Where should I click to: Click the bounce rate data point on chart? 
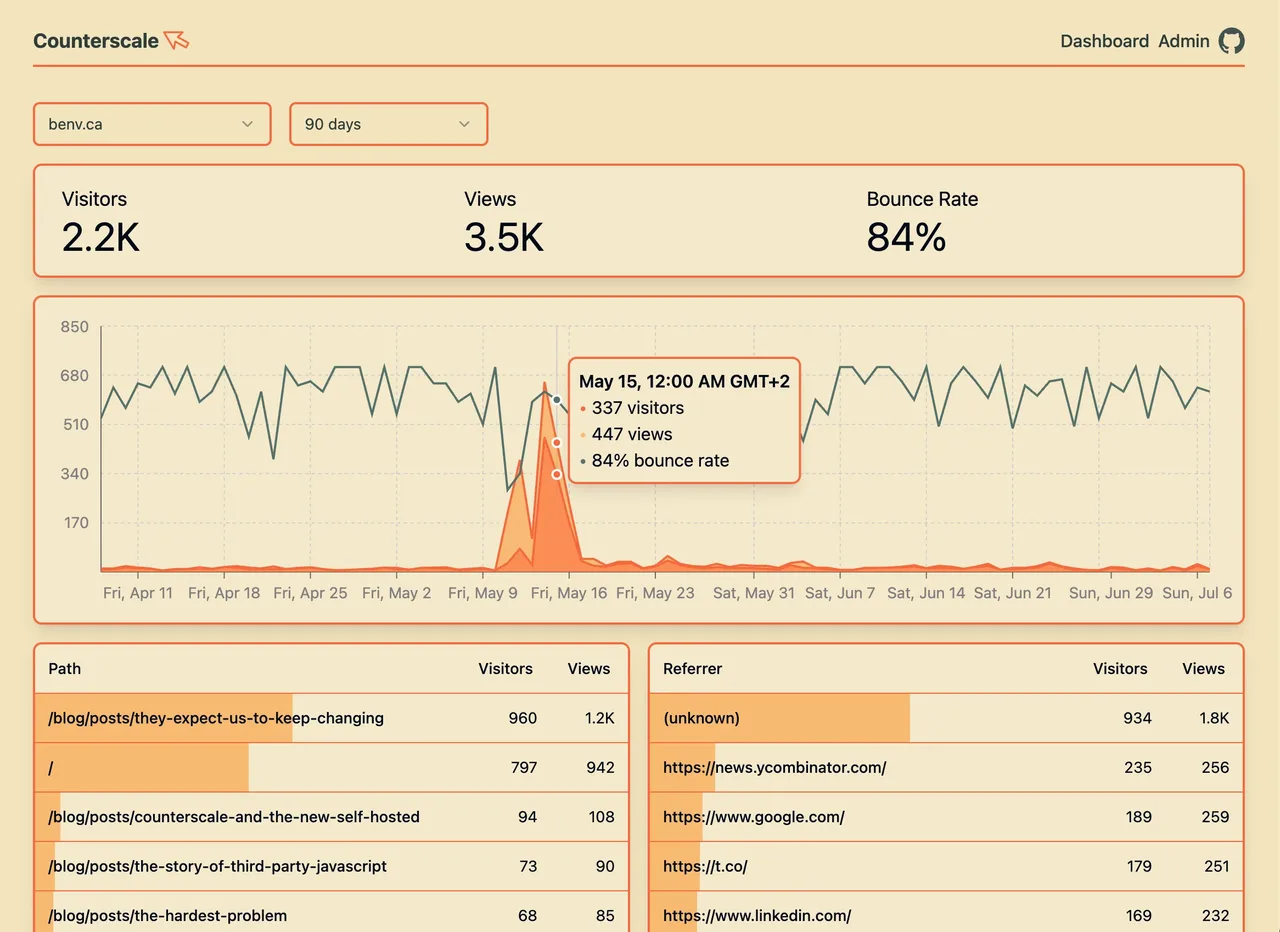[x=557, y=400]
